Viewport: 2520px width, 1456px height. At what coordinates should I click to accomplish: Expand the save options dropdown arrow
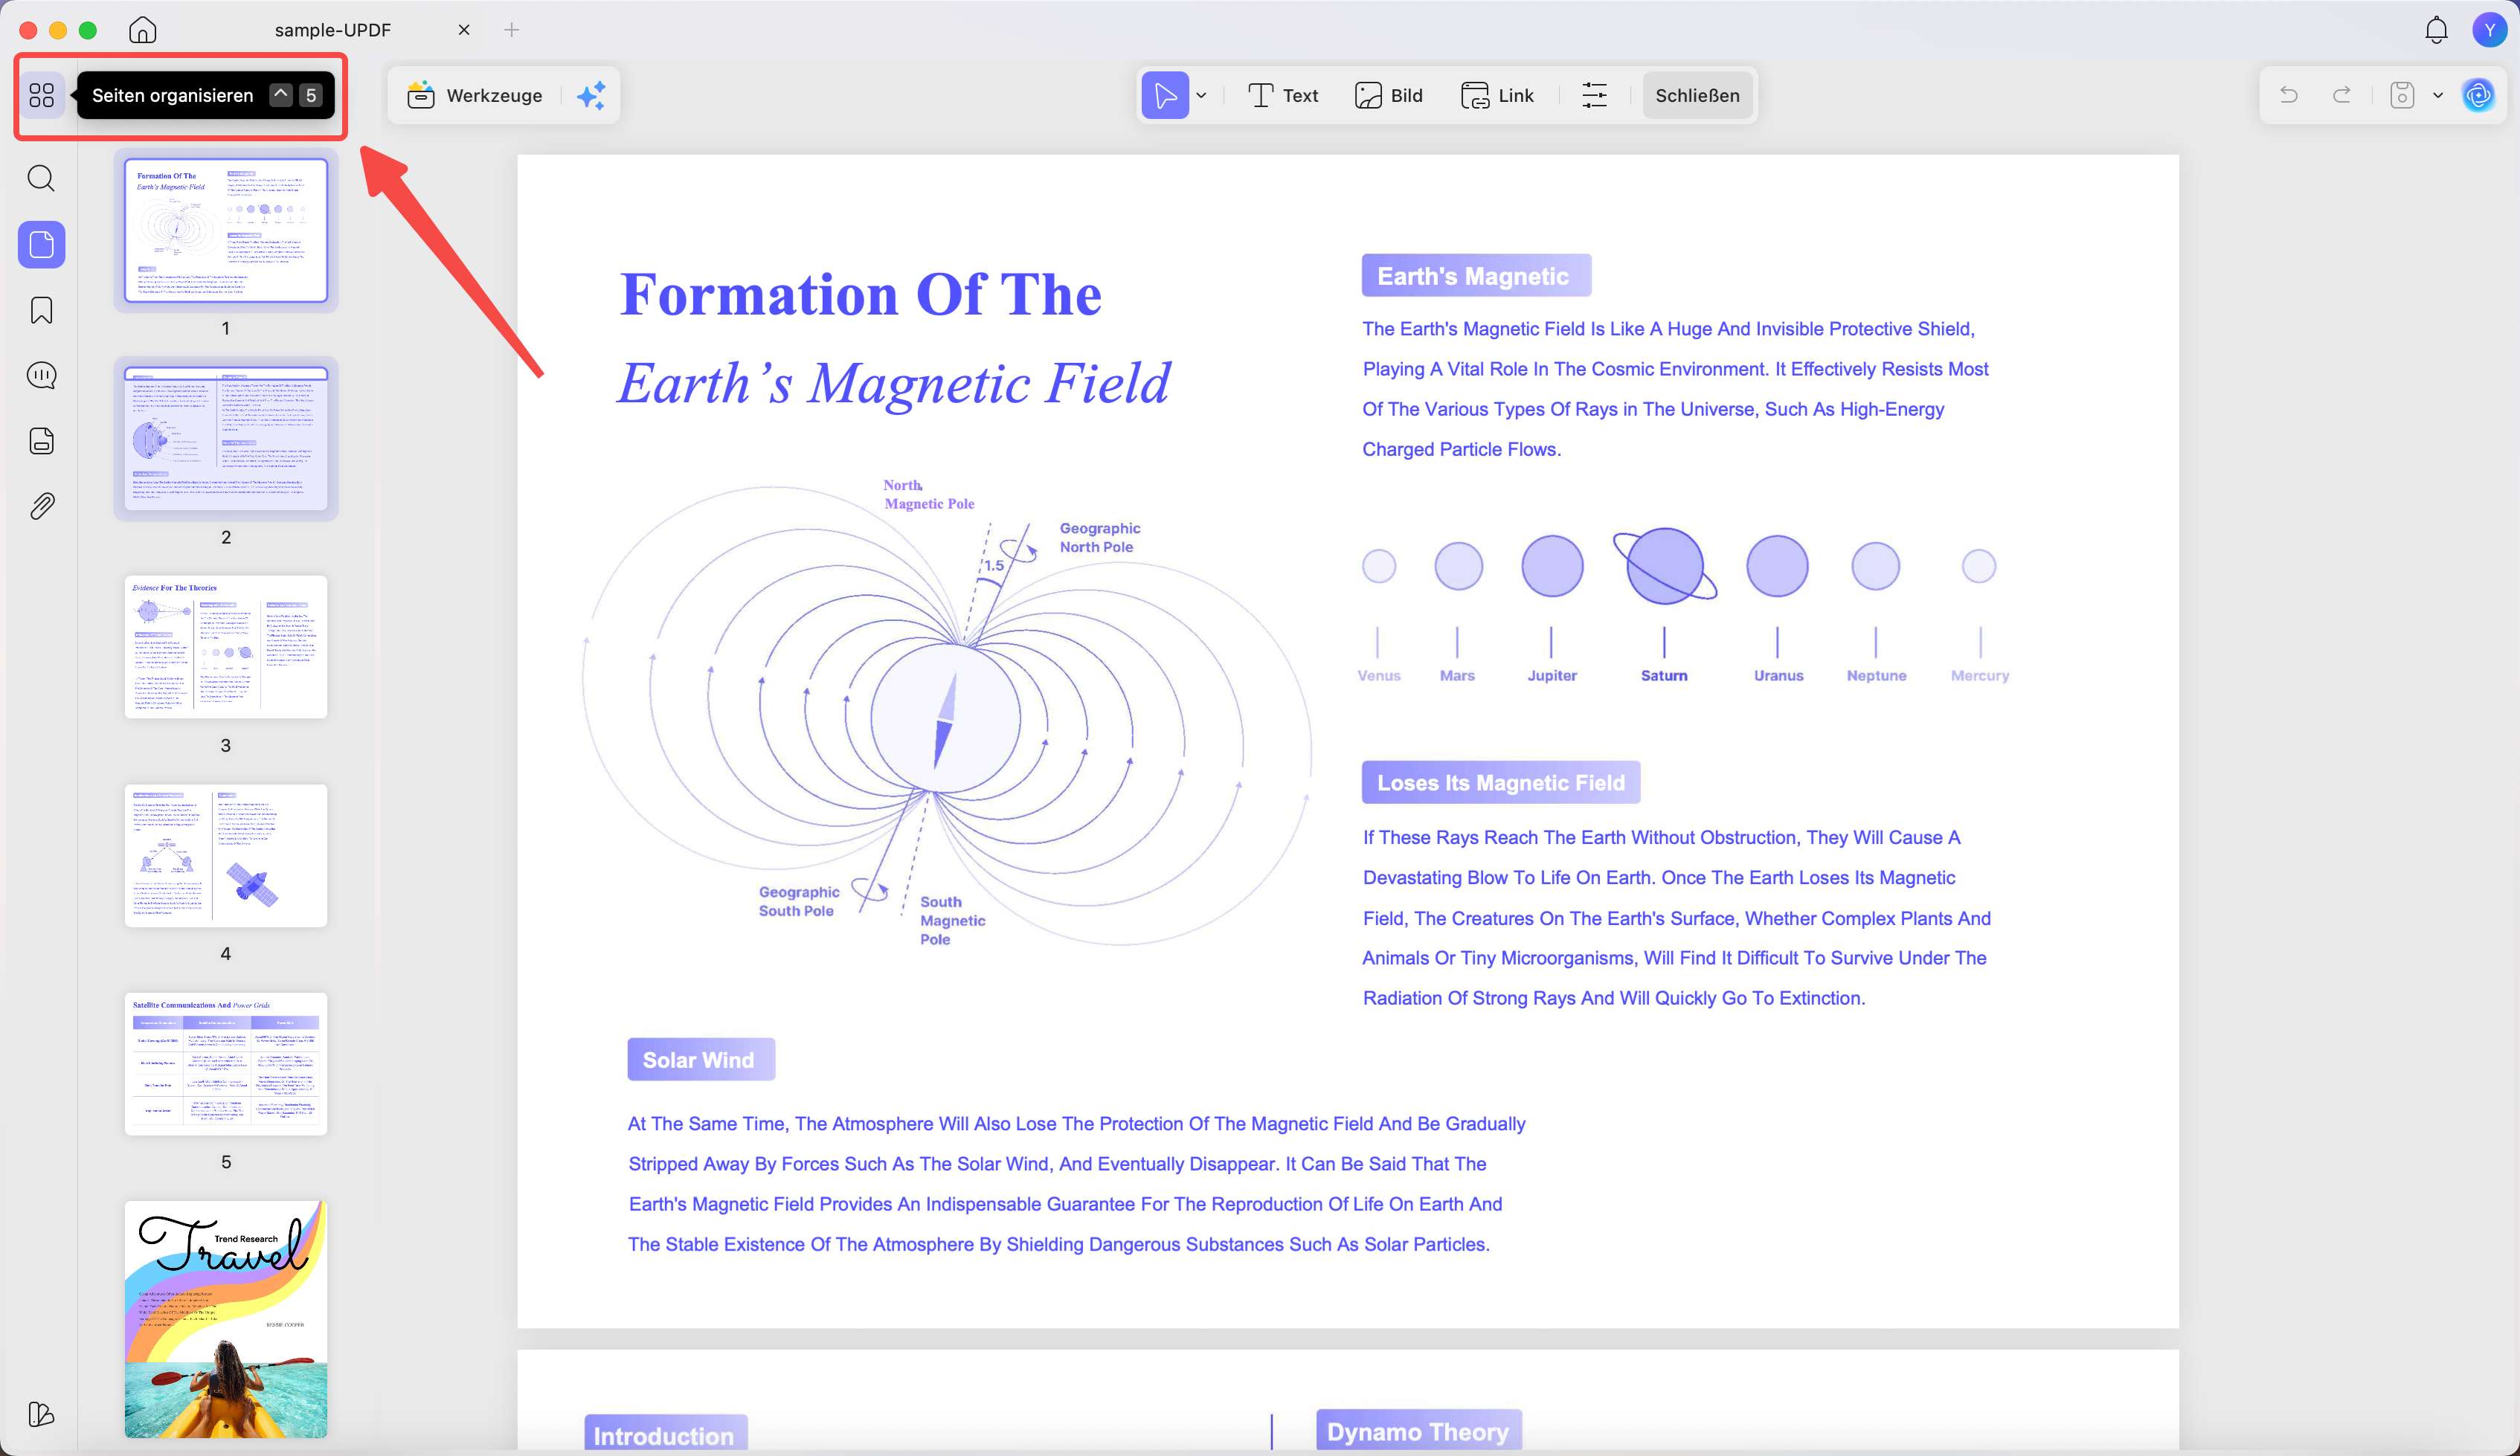point(2438,95)
